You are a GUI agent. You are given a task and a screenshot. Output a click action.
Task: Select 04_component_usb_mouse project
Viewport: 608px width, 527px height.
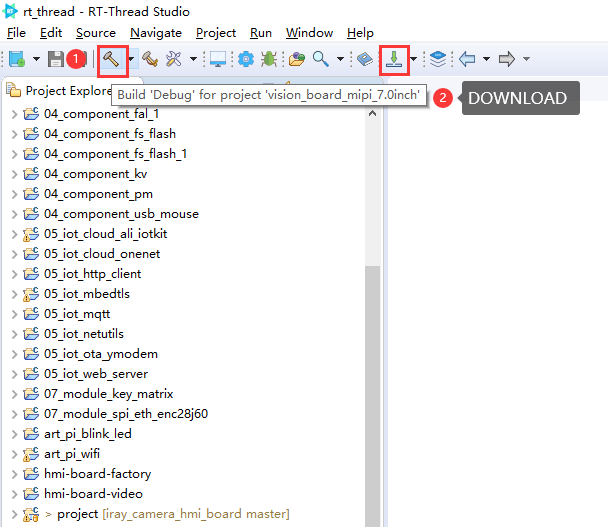(x=121, y=214)
